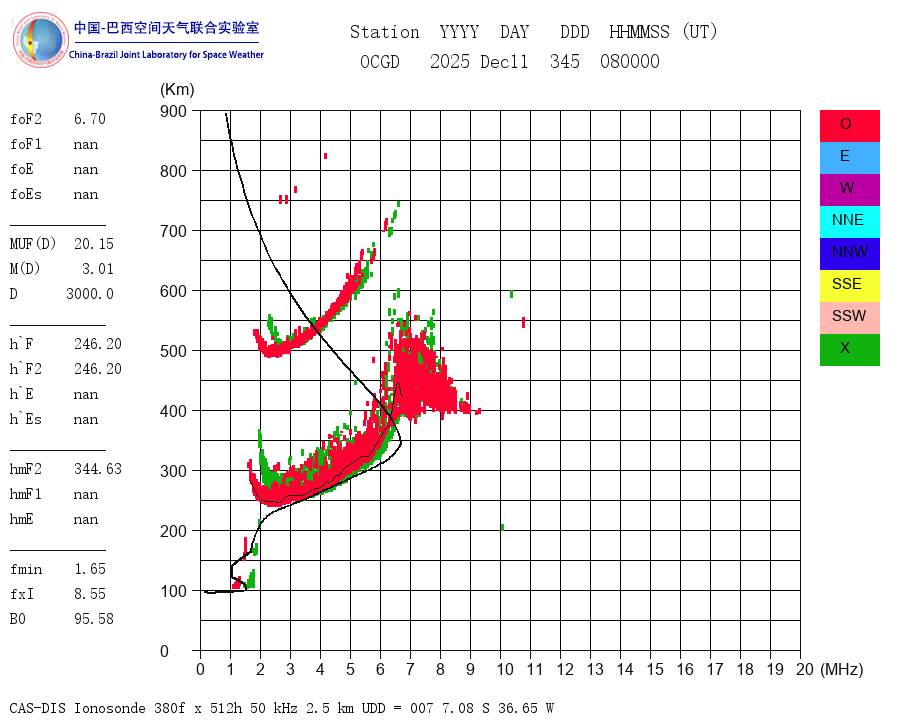
Task: Select the M(D) value 3.01
Action: (98, 269)
